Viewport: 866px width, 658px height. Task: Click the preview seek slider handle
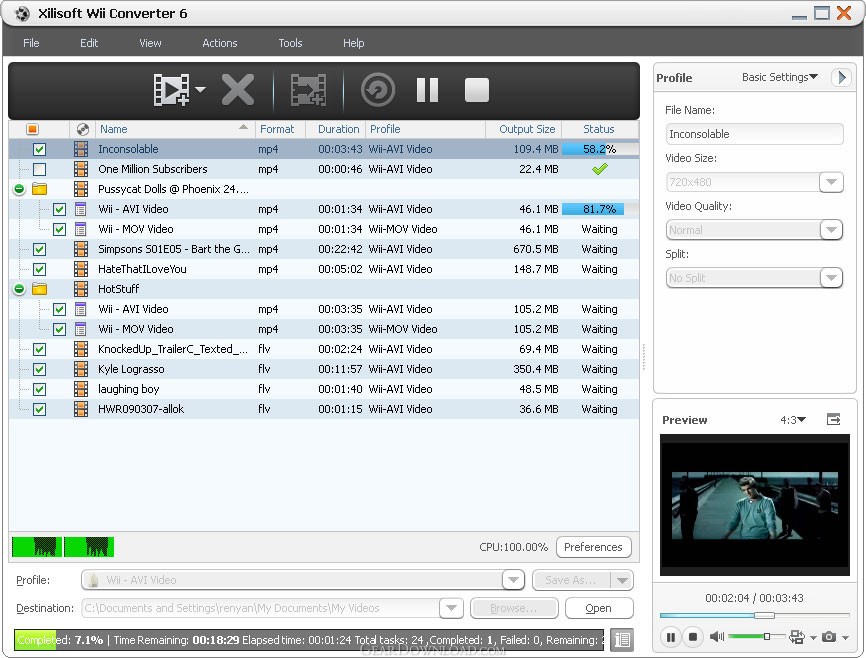coord(764,615)
